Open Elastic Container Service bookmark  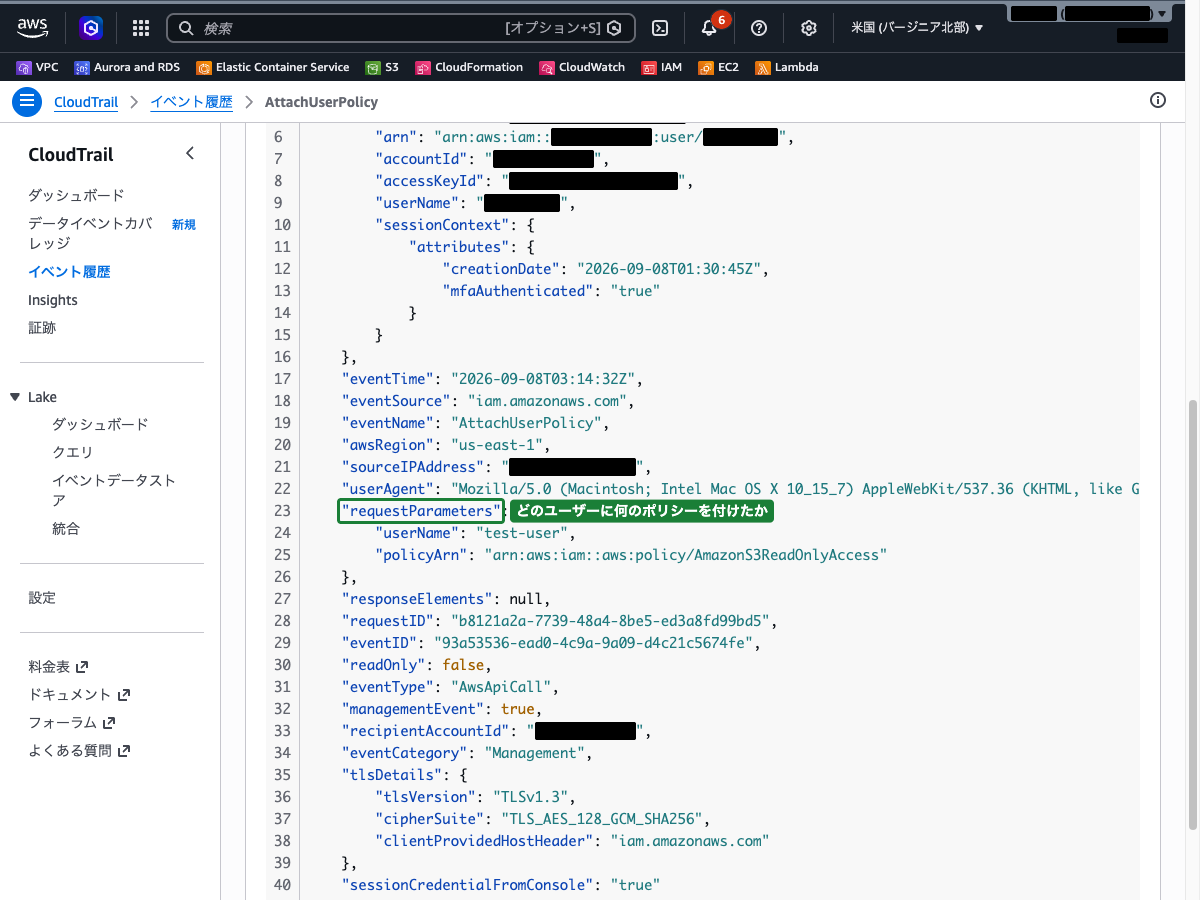pos(273,67)
